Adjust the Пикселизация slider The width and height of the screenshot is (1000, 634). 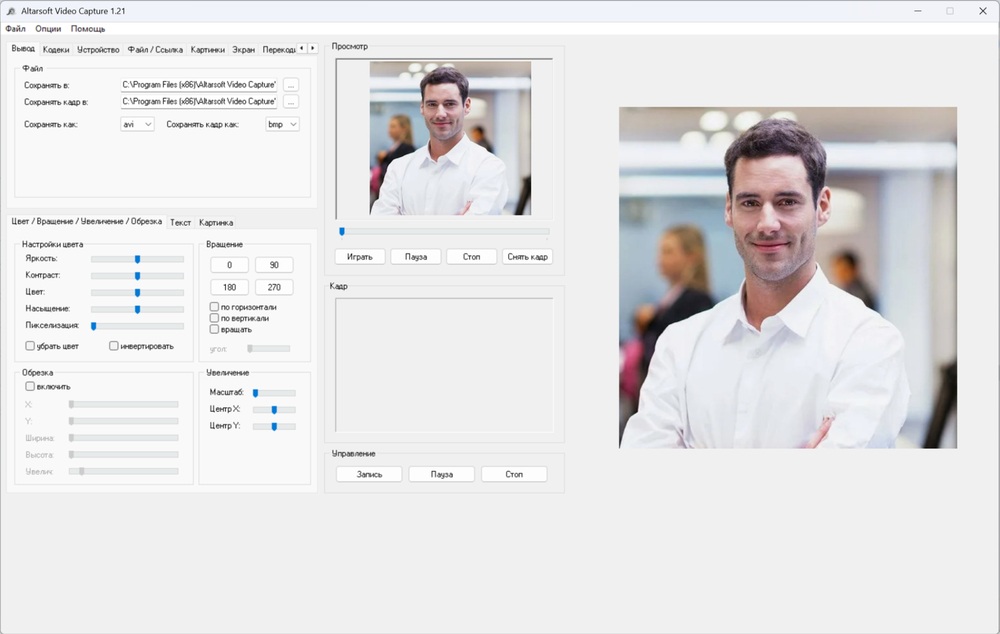137,325
